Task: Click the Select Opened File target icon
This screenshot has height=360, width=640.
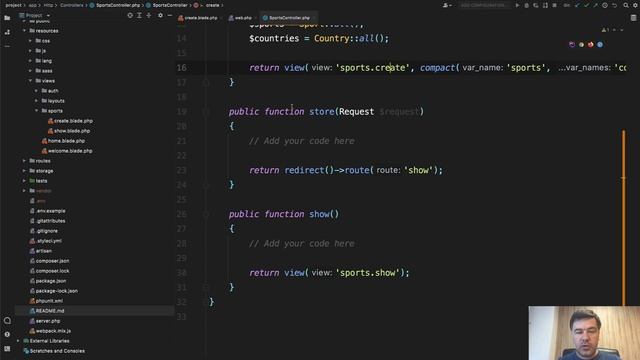Action: 130,16
